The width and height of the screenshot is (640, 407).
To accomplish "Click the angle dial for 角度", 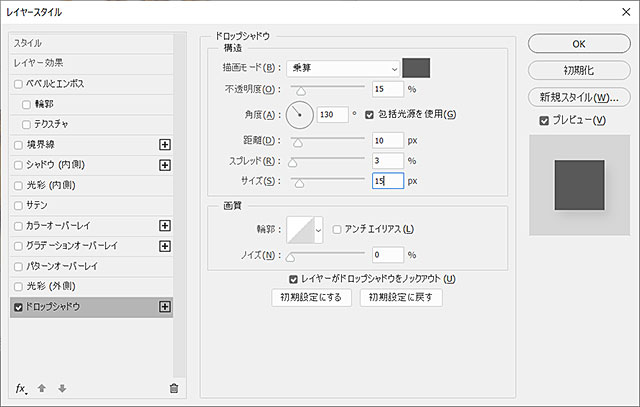I will [x=300, y=115].
